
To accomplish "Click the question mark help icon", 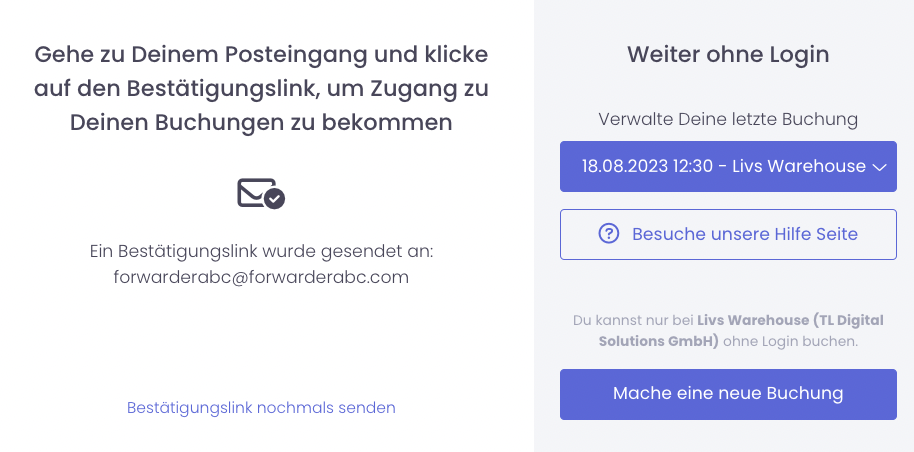I will [609, 234].
